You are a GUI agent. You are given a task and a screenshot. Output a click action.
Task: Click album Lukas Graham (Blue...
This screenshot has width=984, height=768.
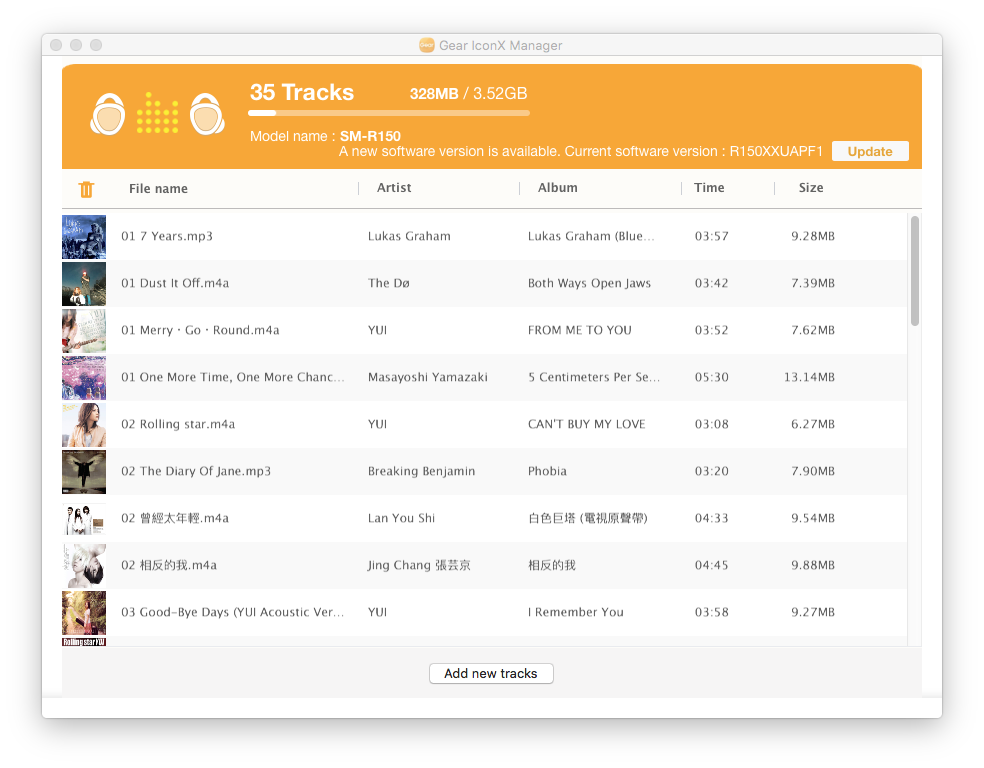(x=591, y=236)
